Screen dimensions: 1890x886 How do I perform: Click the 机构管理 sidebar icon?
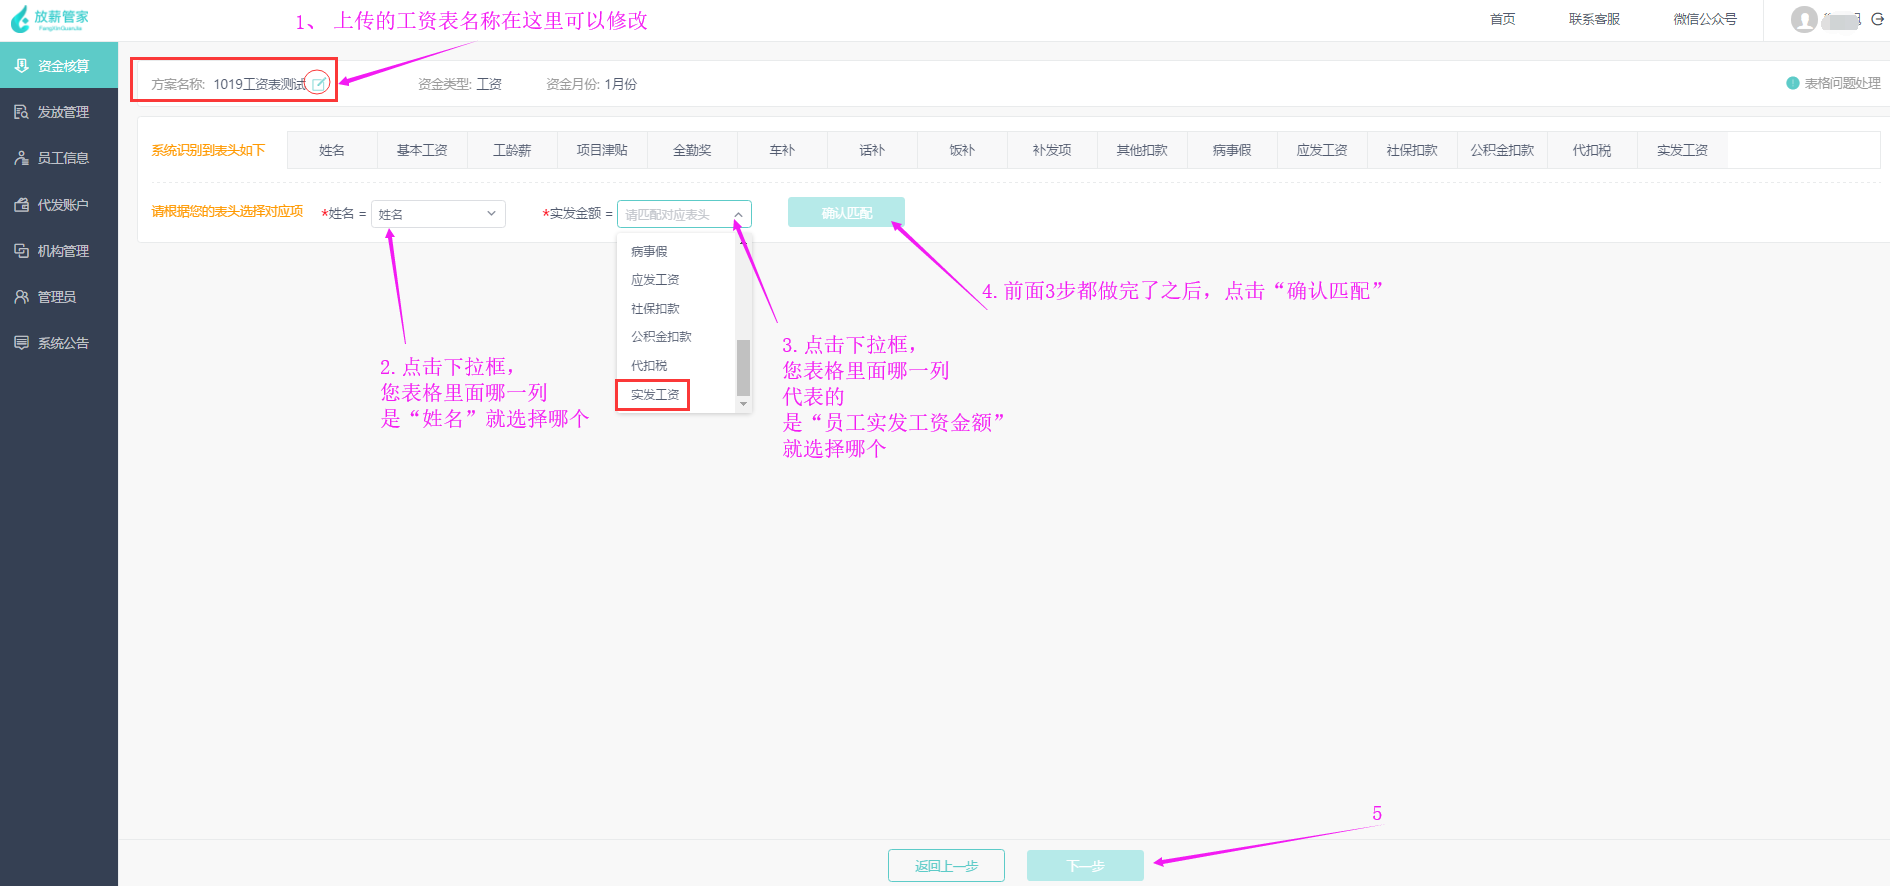click(x=21, y=251)
